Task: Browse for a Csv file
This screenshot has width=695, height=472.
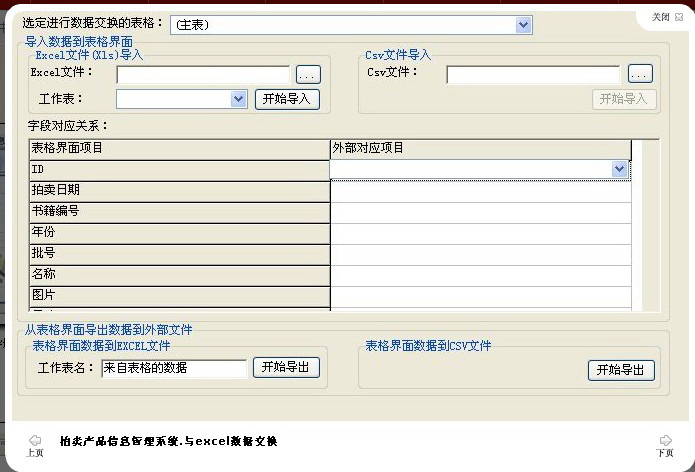Action: tap(640, 74)
